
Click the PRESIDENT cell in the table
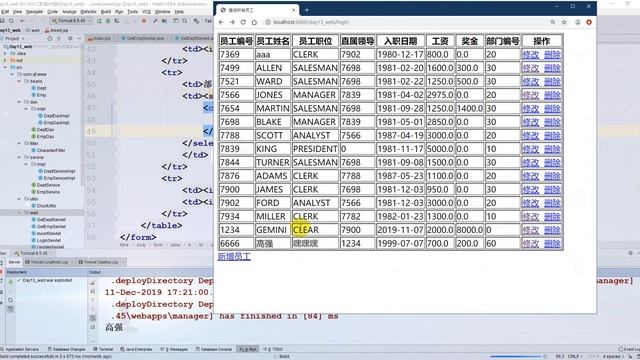tap(315, 149)
